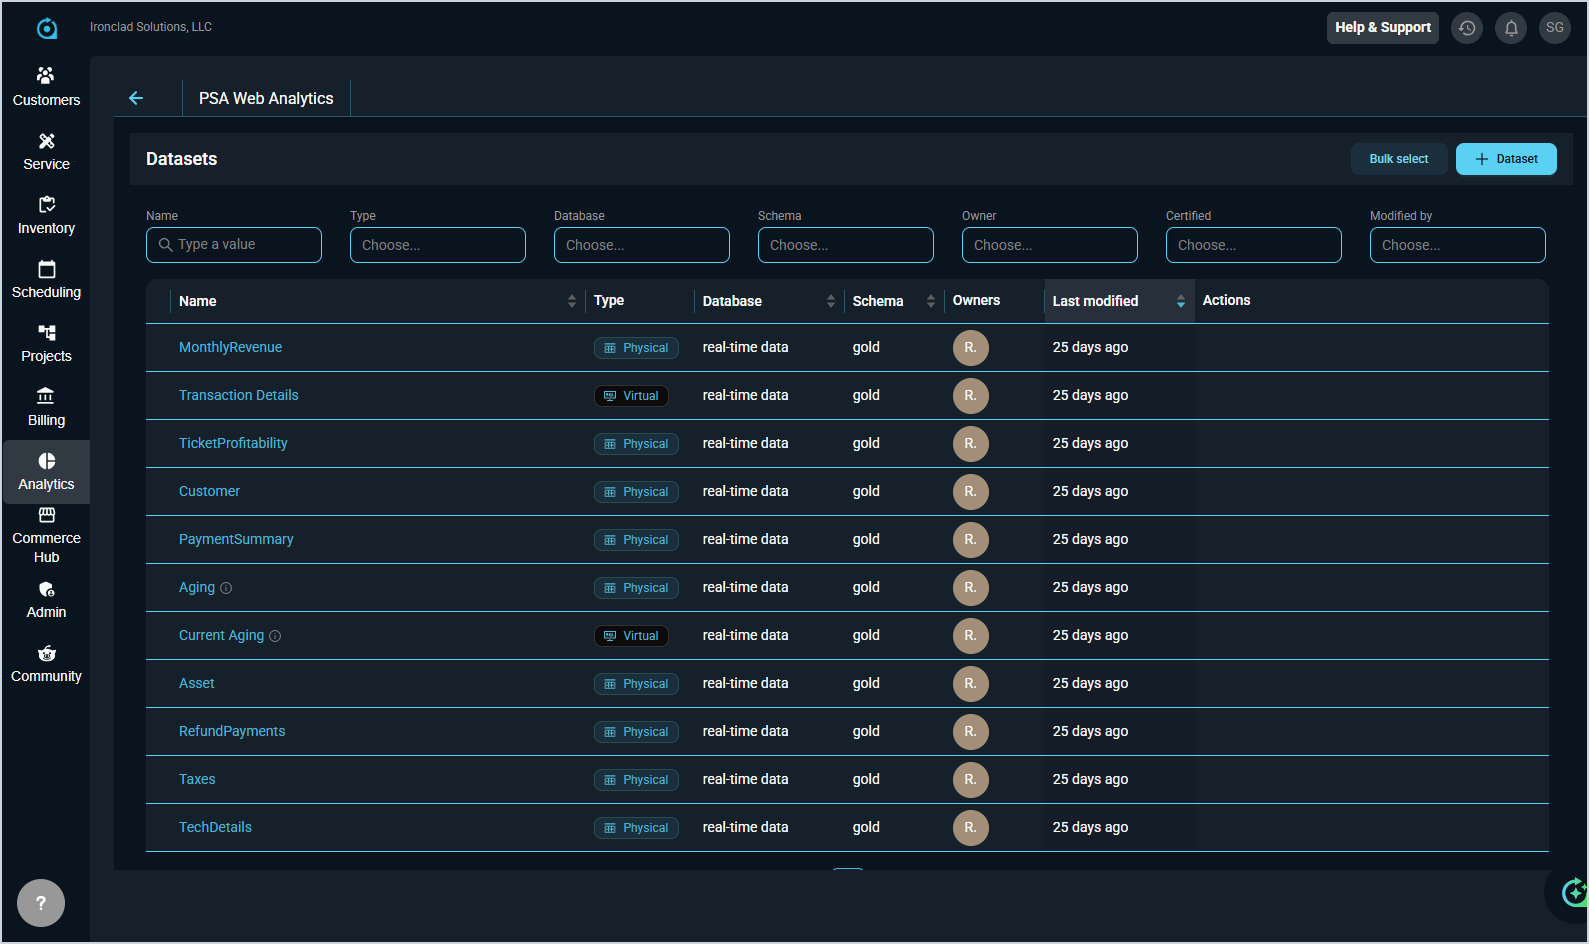Screen dimensions: 1589x944
Task: Click the back arrow icon
Action: pos(136,98)
